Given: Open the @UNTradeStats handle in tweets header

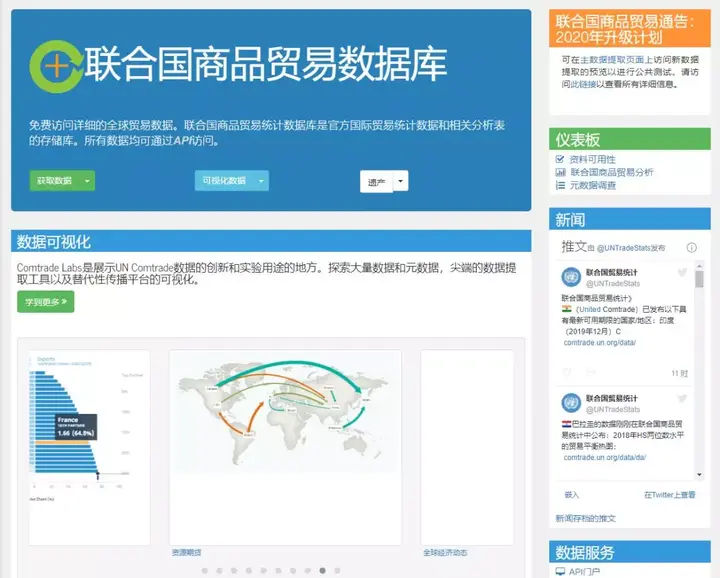Looking at the screenshot, I should [624, 248].
